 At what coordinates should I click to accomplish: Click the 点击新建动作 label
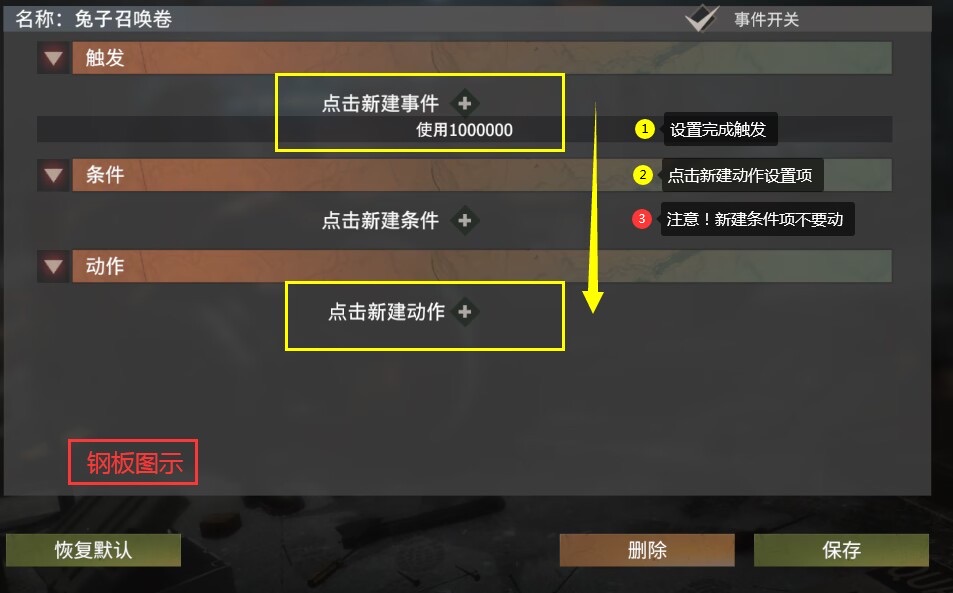tap(387, 312)
